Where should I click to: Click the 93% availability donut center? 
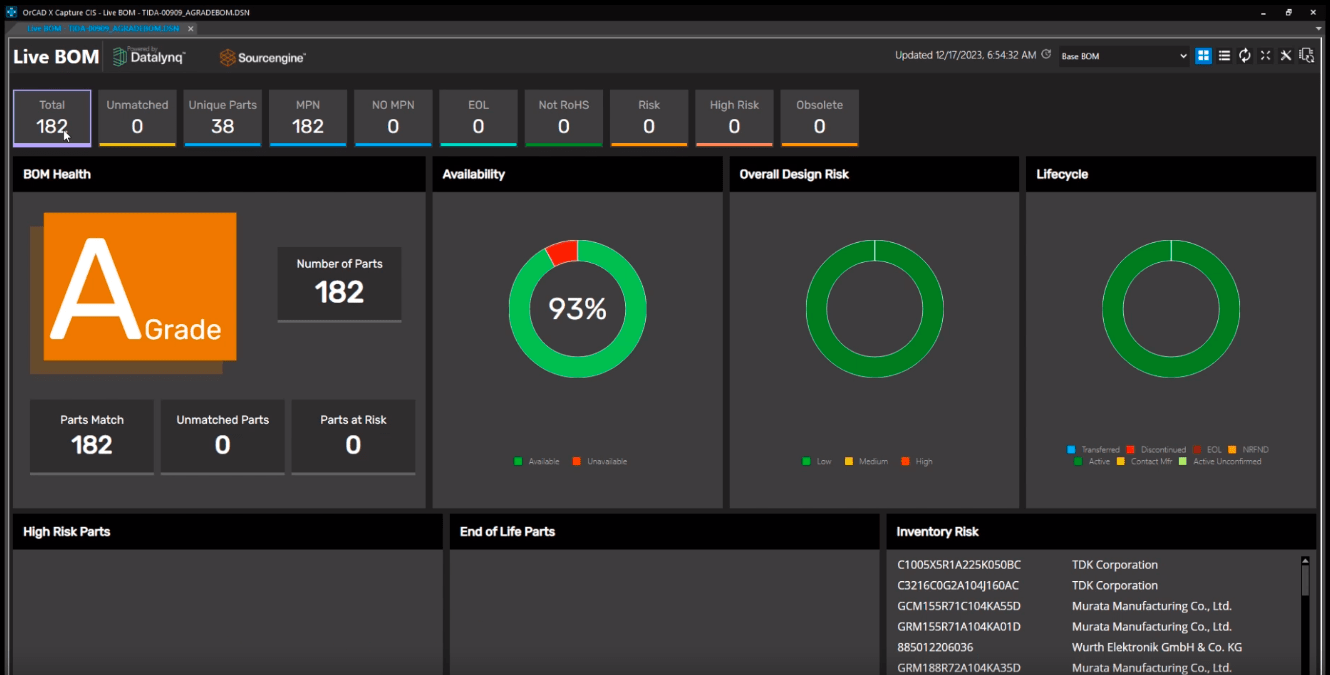[x=578, y=309]
